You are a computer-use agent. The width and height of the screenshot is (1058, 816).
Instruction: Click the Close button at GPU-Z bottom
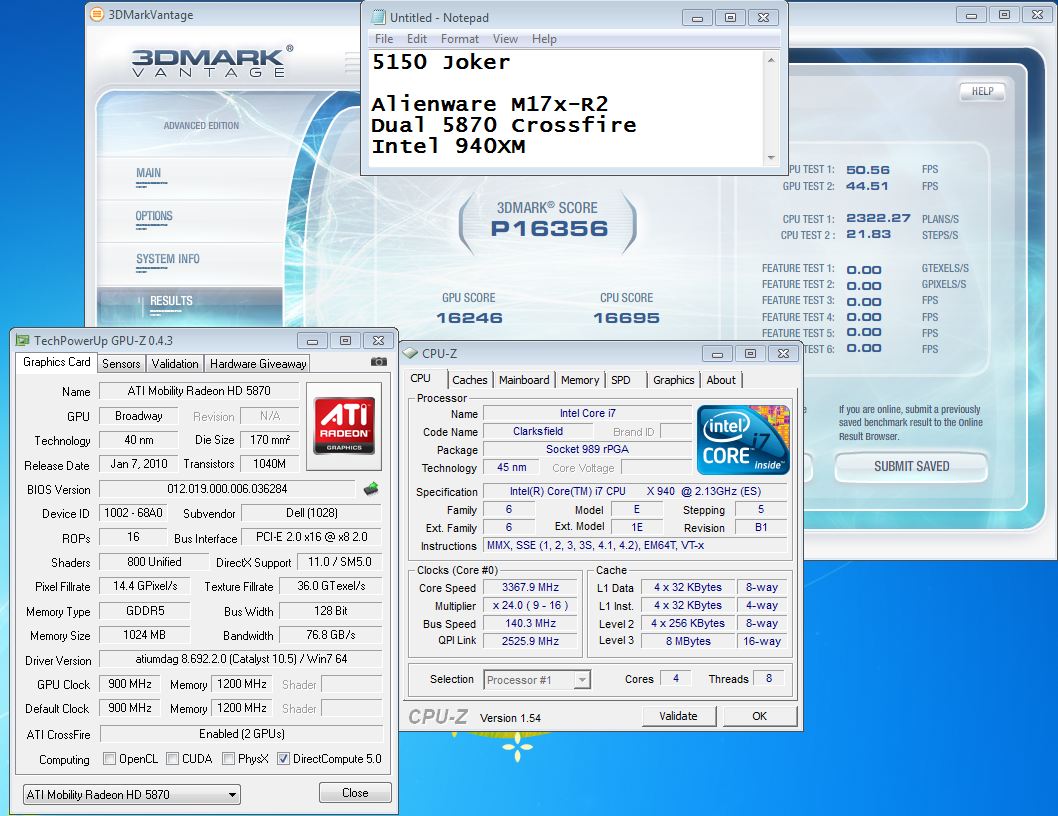coord(355,793)
